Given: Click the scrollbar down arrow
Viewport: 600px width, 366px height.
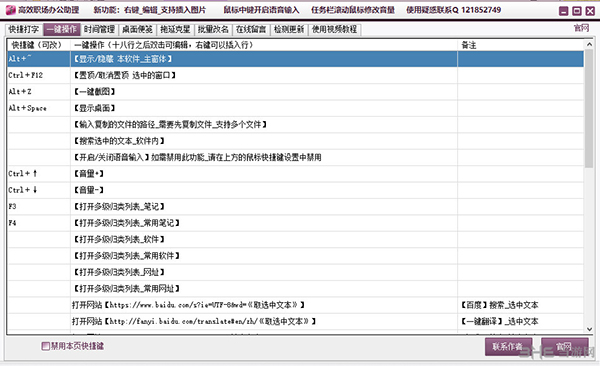Looking at the screenshot, I should 589,329.
